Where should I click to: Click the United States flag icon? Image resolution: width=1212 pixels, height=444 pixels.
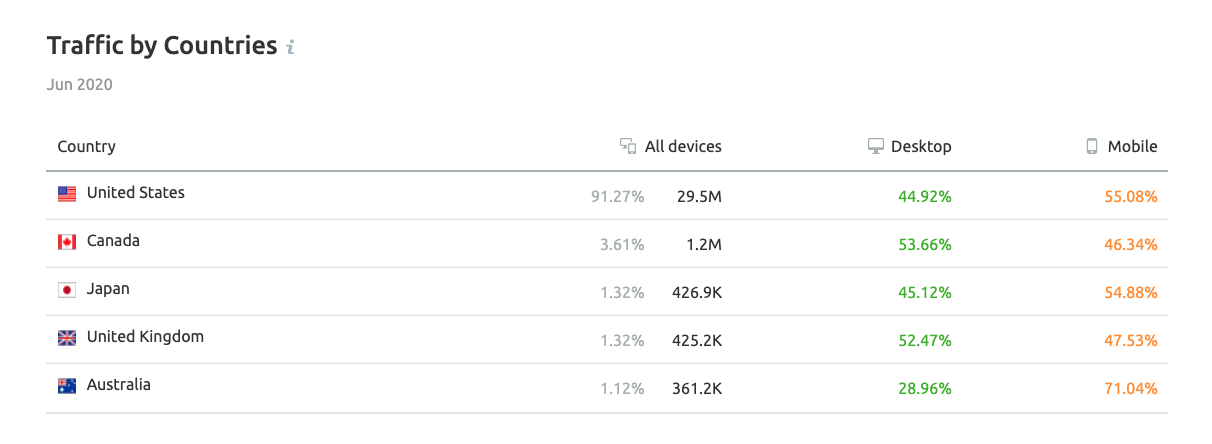67,194
